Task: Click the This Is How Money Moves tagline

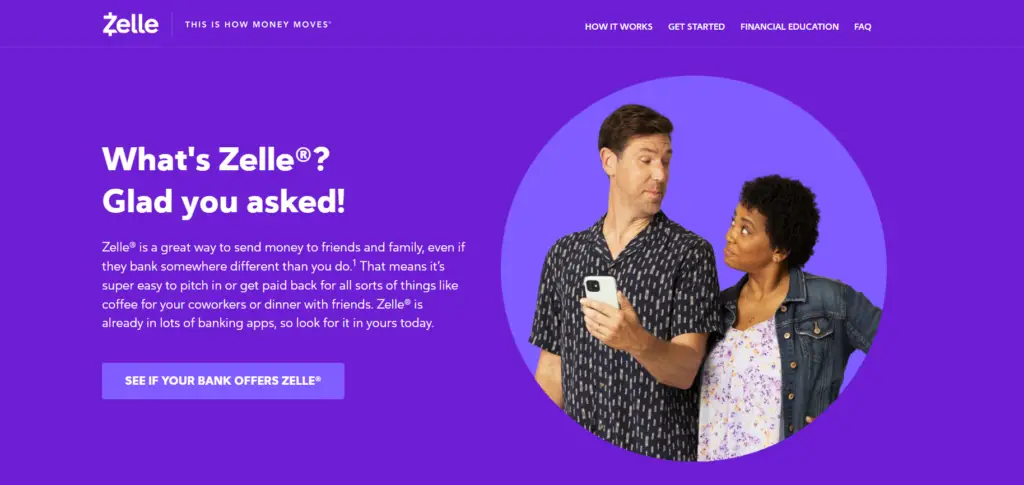Action: click(x=258, y=24)
